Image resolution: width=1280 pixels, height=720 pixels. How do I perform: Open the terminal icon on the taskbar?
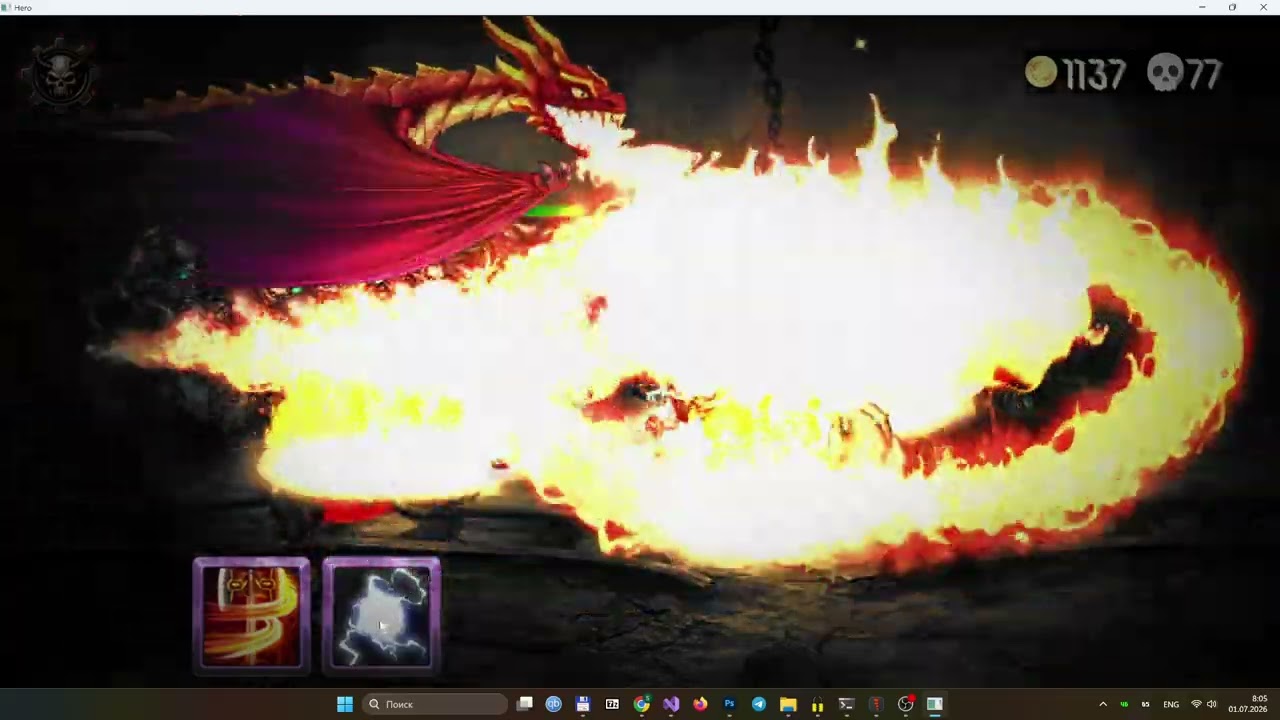tap(846, 704)
